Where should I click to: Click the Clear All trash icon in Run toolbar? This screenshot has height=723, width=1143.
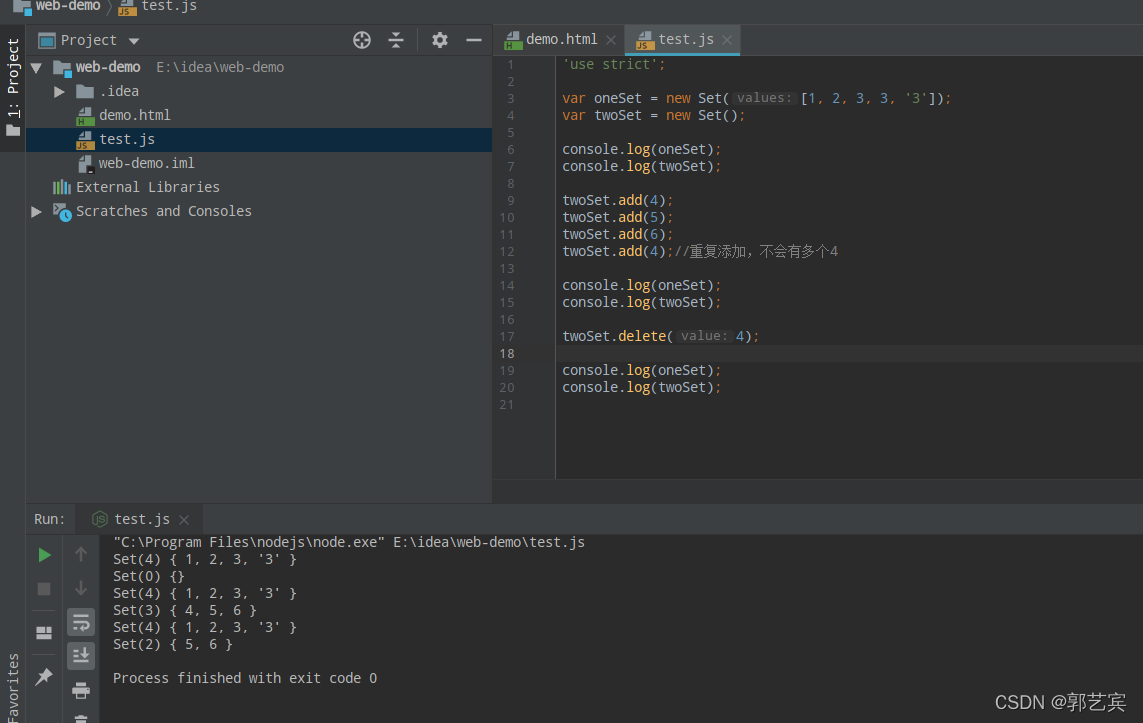click(81, 719)
